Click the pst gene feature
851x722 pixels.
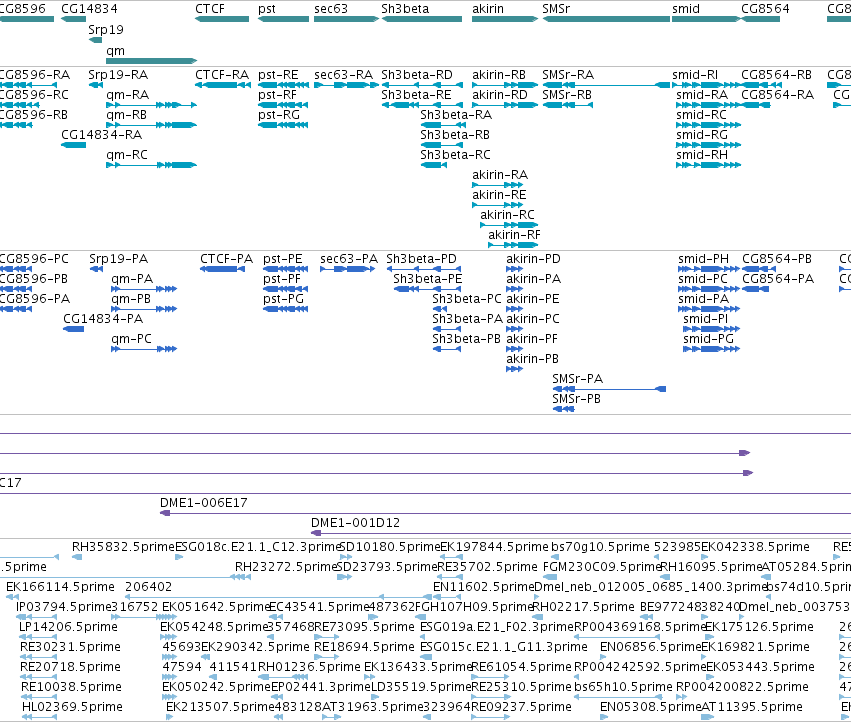click(283, 19)
